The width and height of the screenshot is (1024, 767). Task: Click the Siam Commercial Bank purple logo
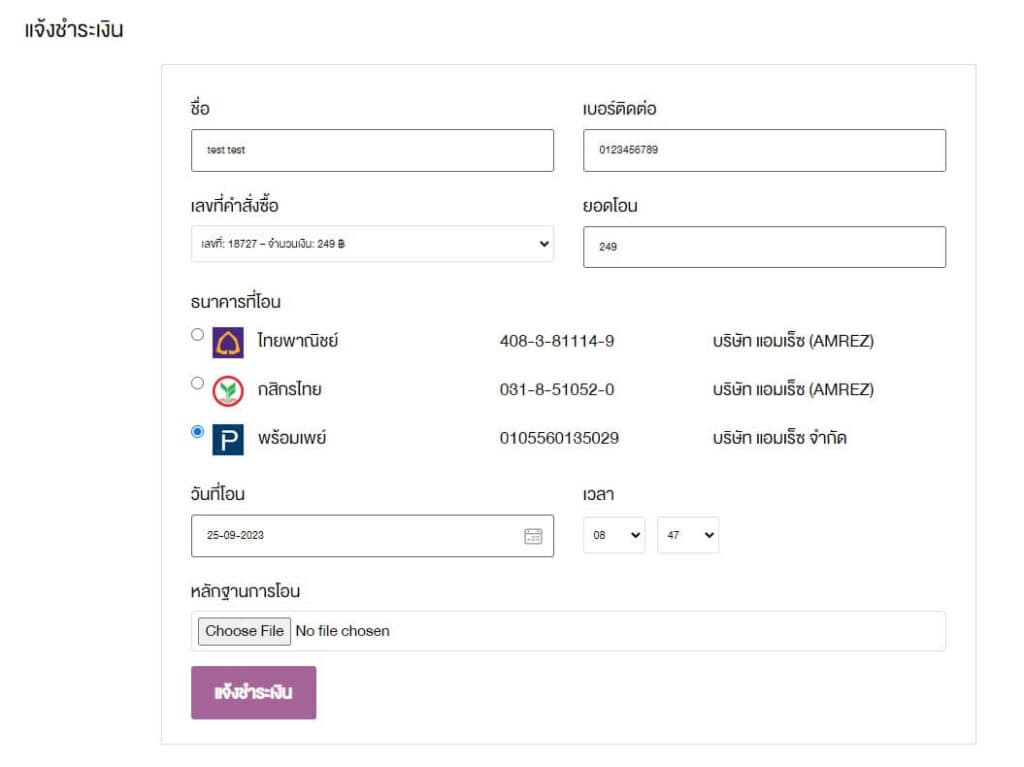tap(228, 343)
